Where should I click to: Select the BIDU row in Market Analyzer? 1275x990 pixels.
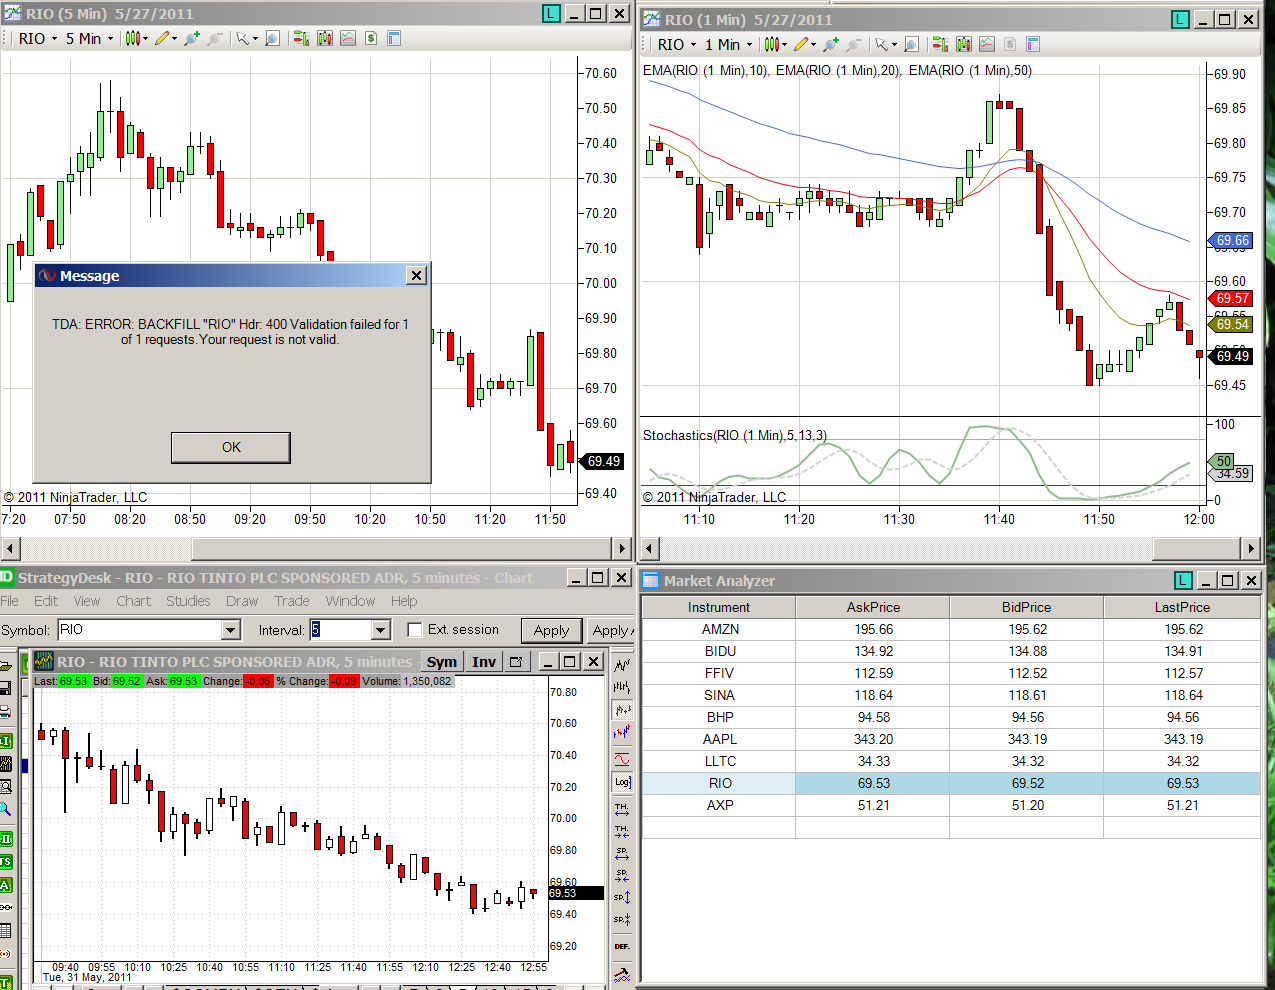coord(951,651)
